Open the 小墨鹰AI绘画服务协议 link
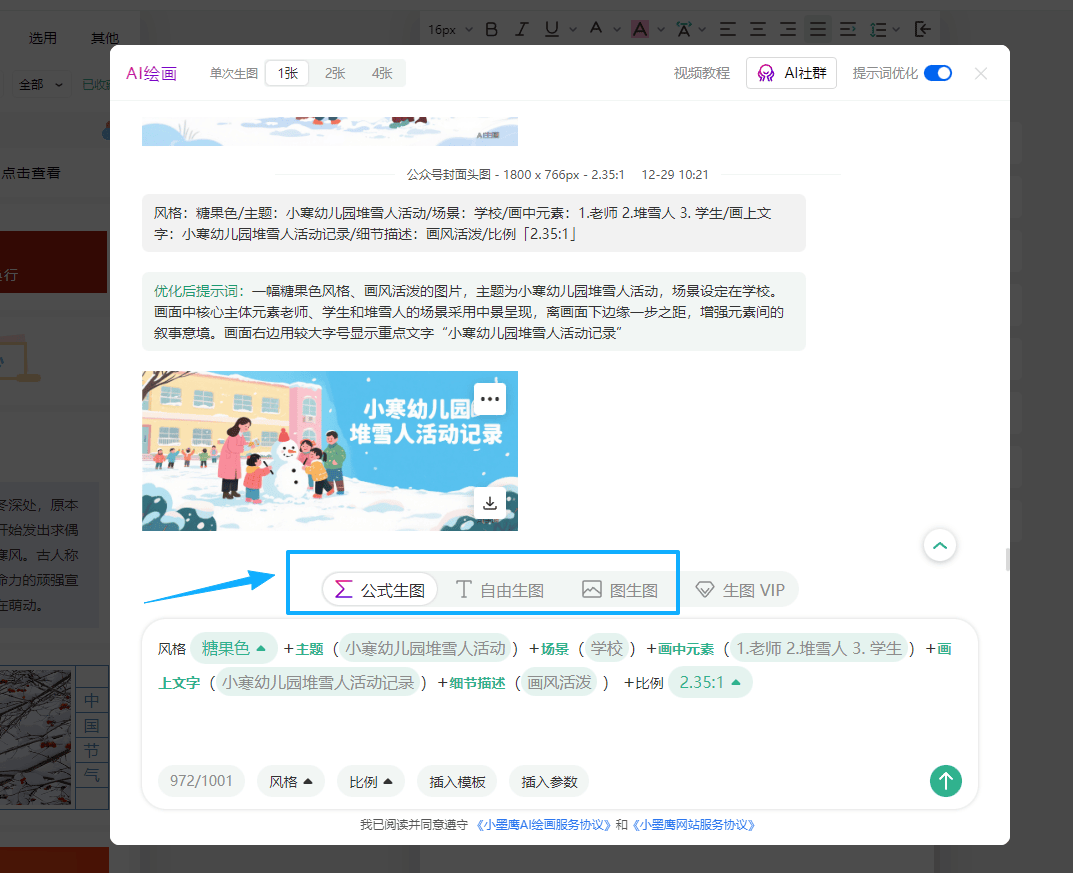Viewport: 1073px width, 873px height. pyautogui.click(x=543, y=825)
